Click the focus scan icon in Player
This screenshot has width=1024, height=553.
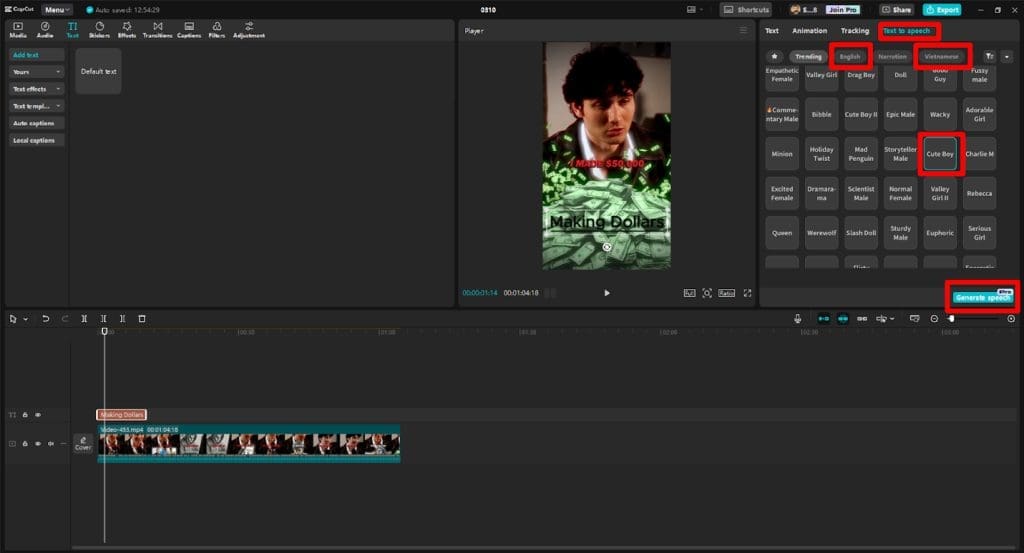coord(707,293)
